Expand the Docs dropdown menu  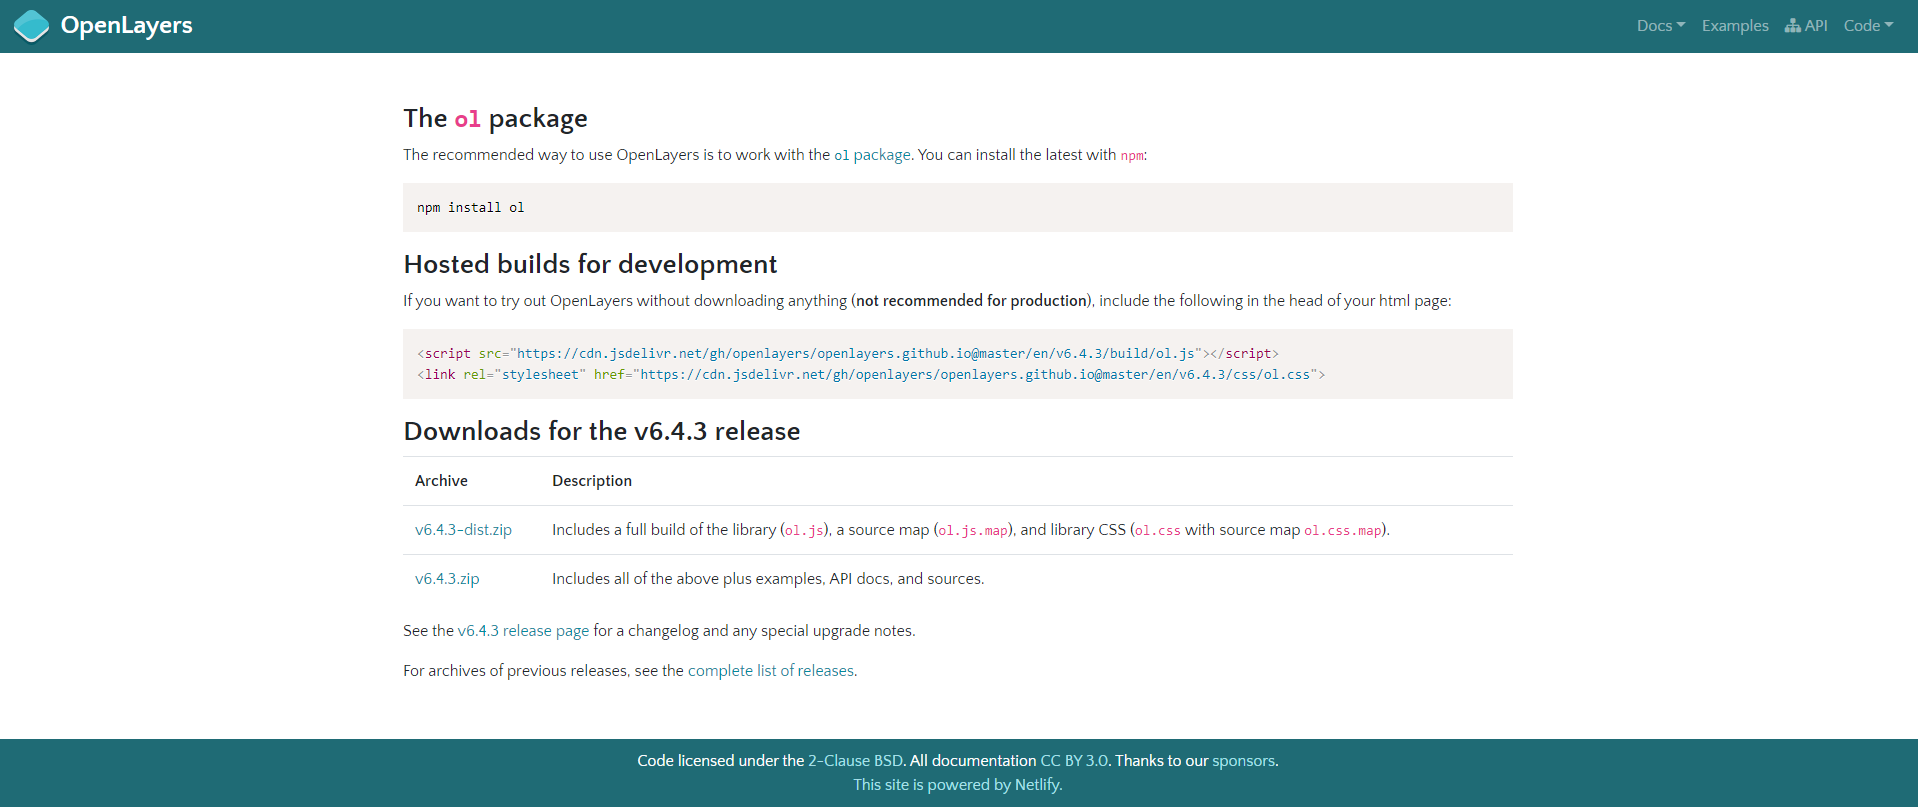[1660, 26]
